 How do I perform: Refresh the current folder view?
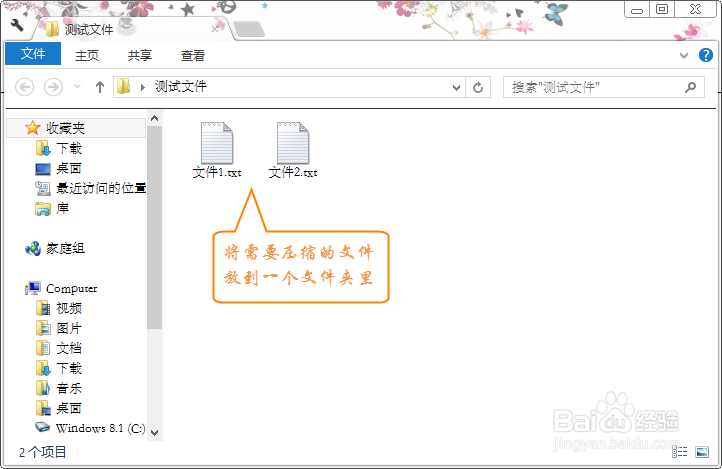coord(478,87)
